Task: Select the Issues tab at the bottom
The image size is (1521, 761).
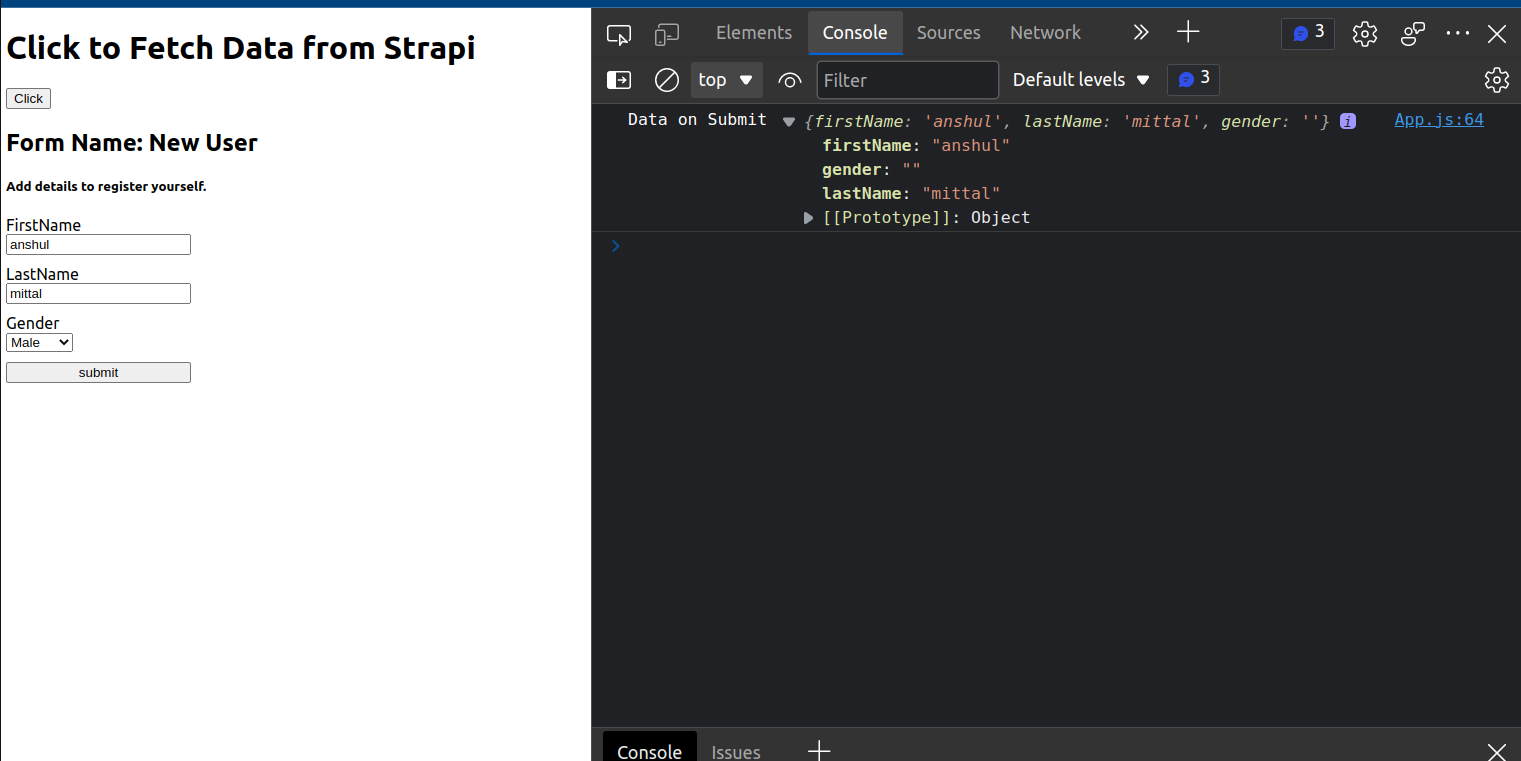Action: [735, 751]
